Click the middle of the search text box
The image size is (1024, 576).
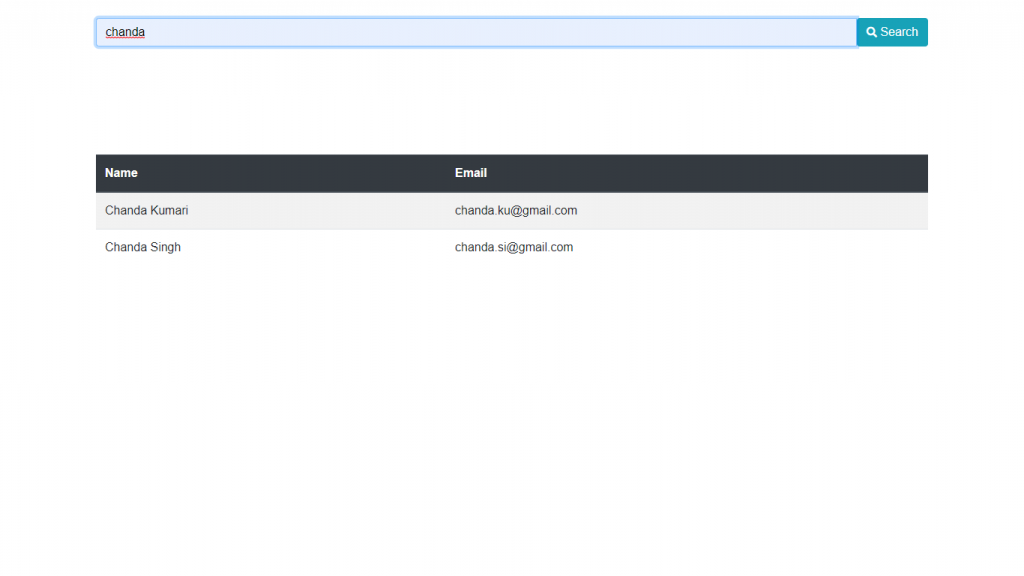476,32
